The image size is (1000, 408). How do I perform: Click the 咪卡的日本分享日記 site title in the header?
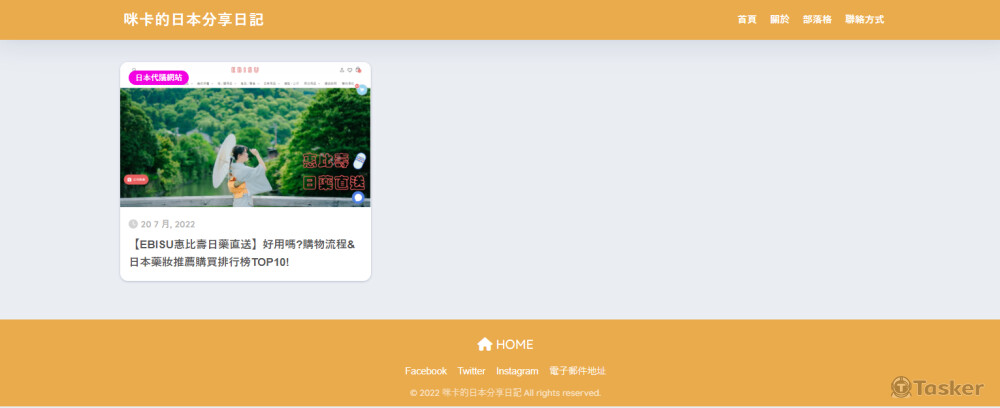click(x=193, y=20)
